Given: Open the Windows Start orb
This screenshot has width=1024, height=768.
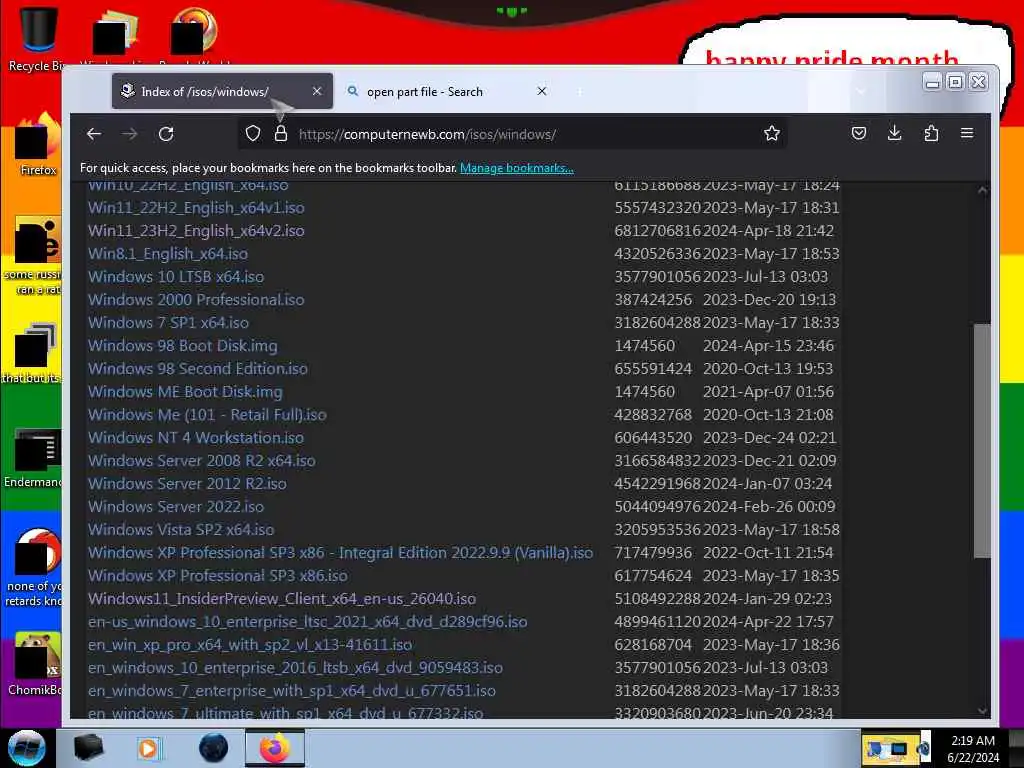Looking at the screenshot, I should [27, 748].
